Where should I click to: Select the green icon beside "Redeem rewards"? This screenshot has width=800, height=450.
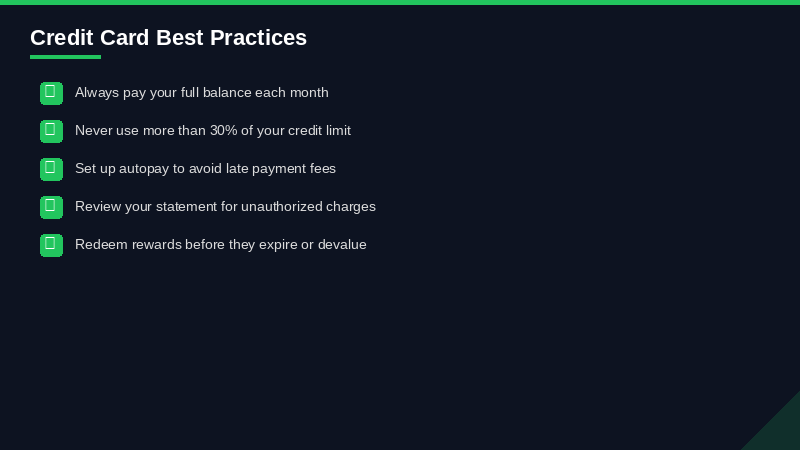tap(51, 245)
